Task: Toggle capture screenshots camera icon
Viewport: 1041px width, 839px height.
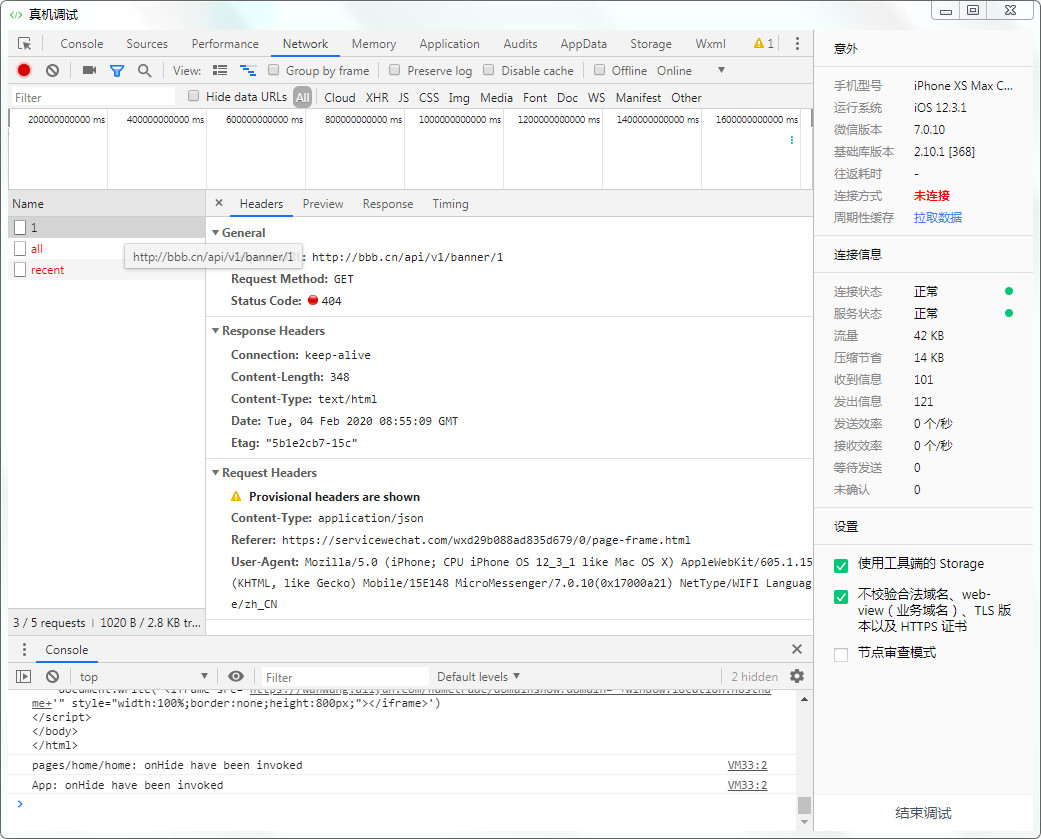Action: tap(89, 70)
